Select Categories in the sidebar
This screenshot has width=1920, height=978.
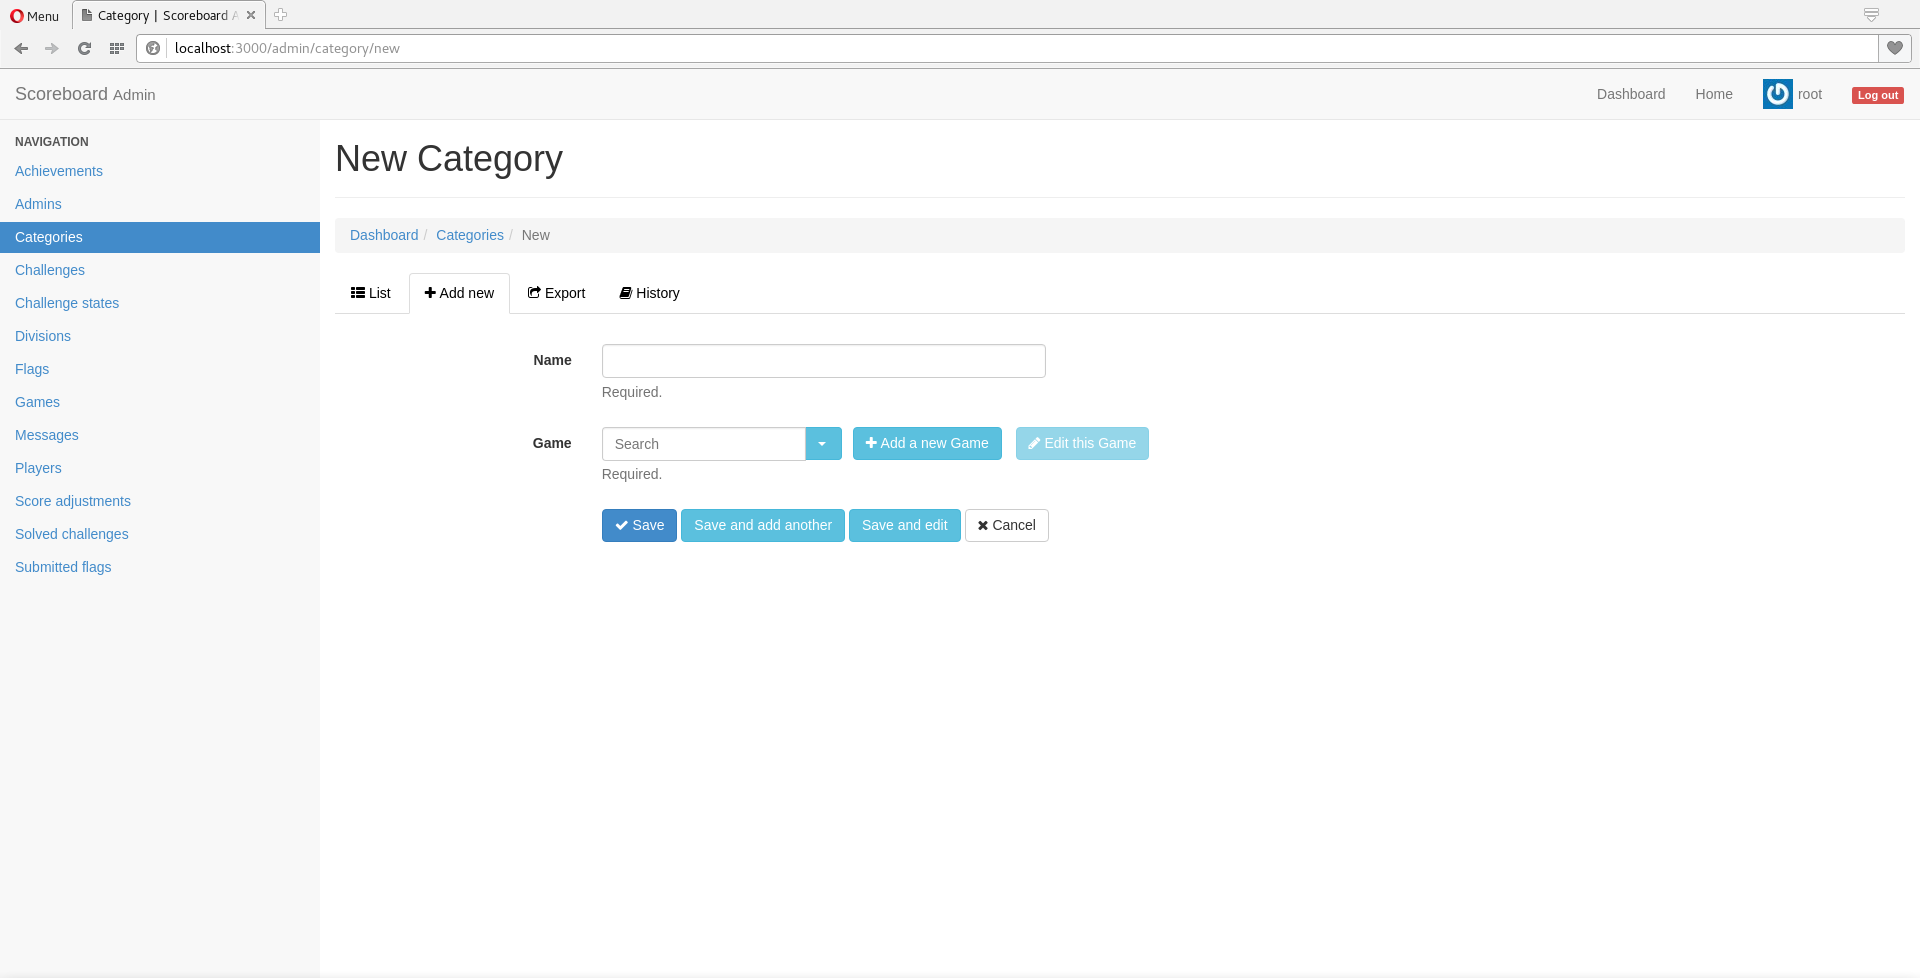click(x=160, y=237)
